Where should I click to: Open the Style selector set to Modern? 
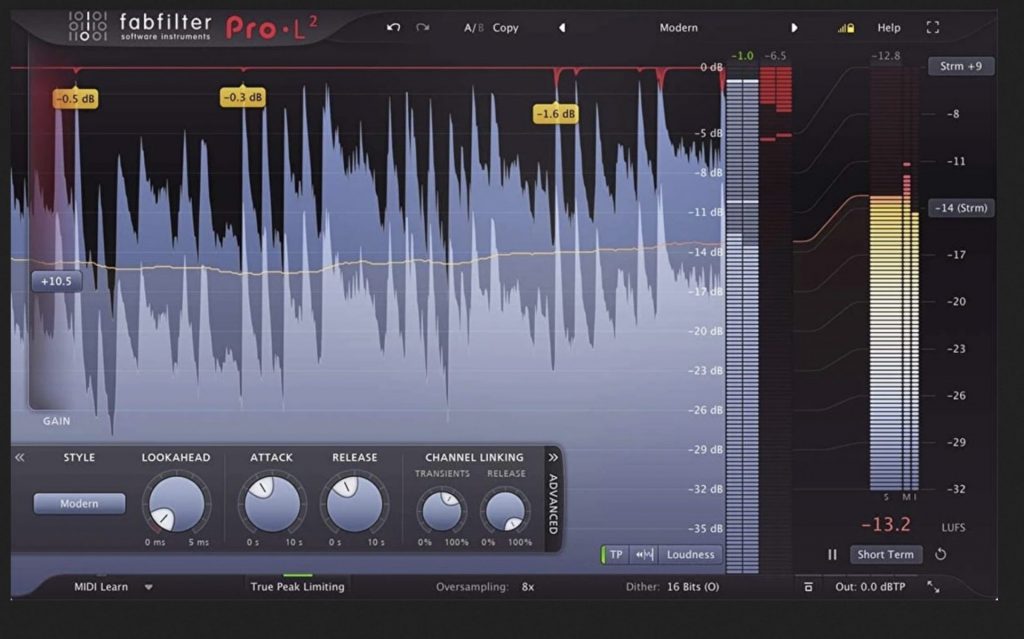click(x=79, y=504)
